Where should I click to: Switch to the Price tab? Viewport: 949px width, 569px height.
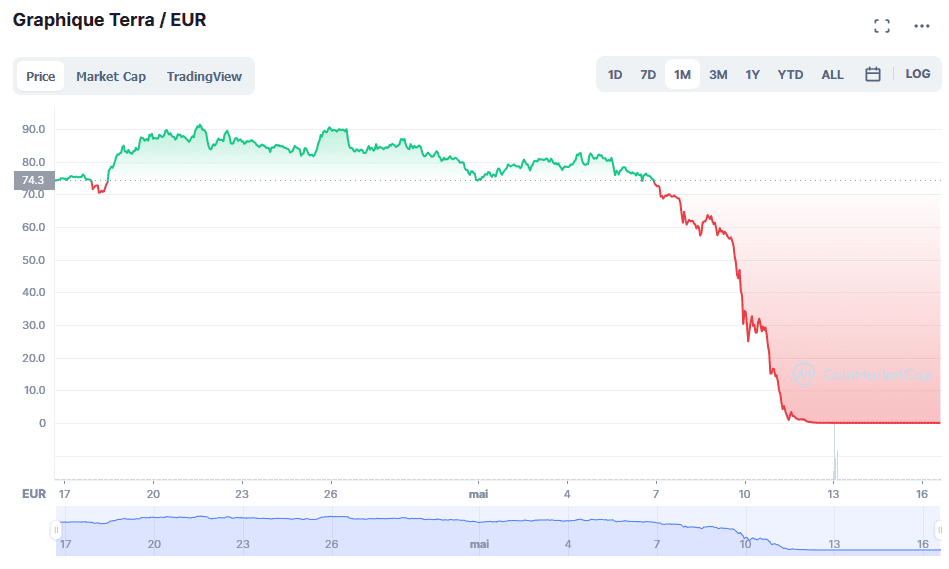[41, 76]
